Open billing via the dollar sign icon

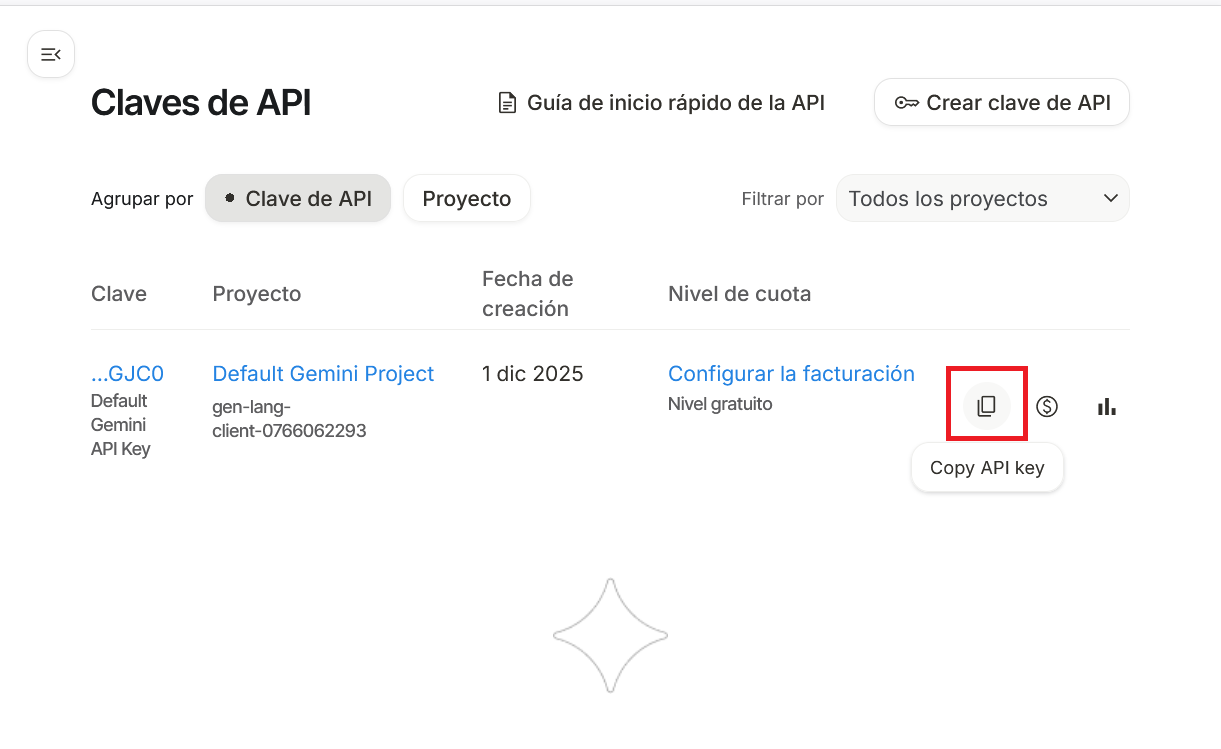coord(1046,406)
